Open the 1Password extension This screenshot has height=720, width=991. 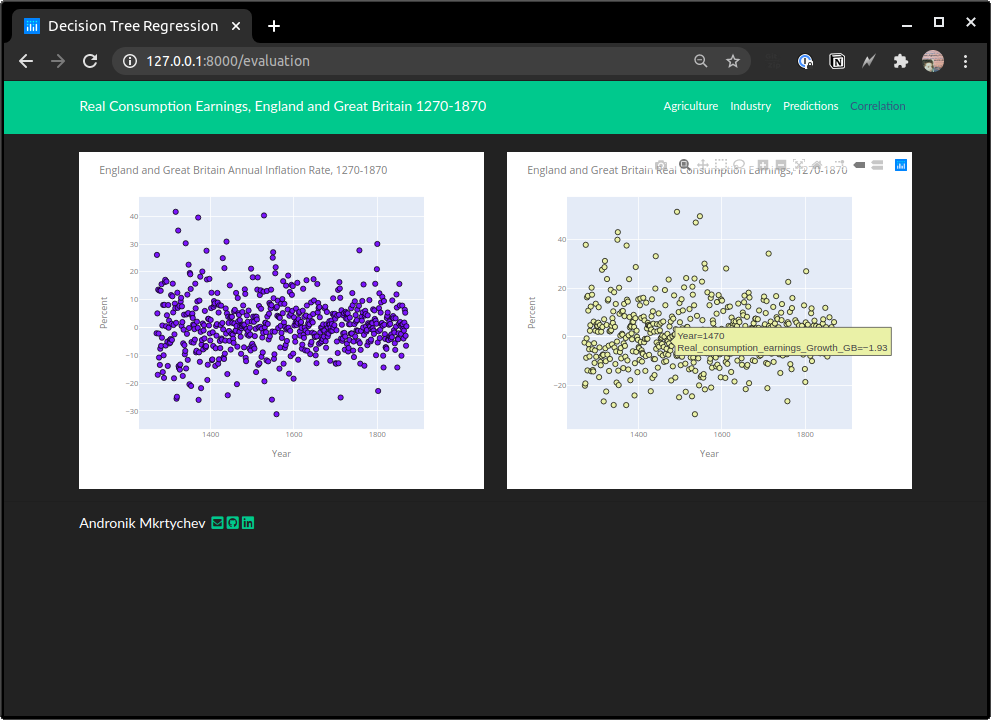point(805,61)
